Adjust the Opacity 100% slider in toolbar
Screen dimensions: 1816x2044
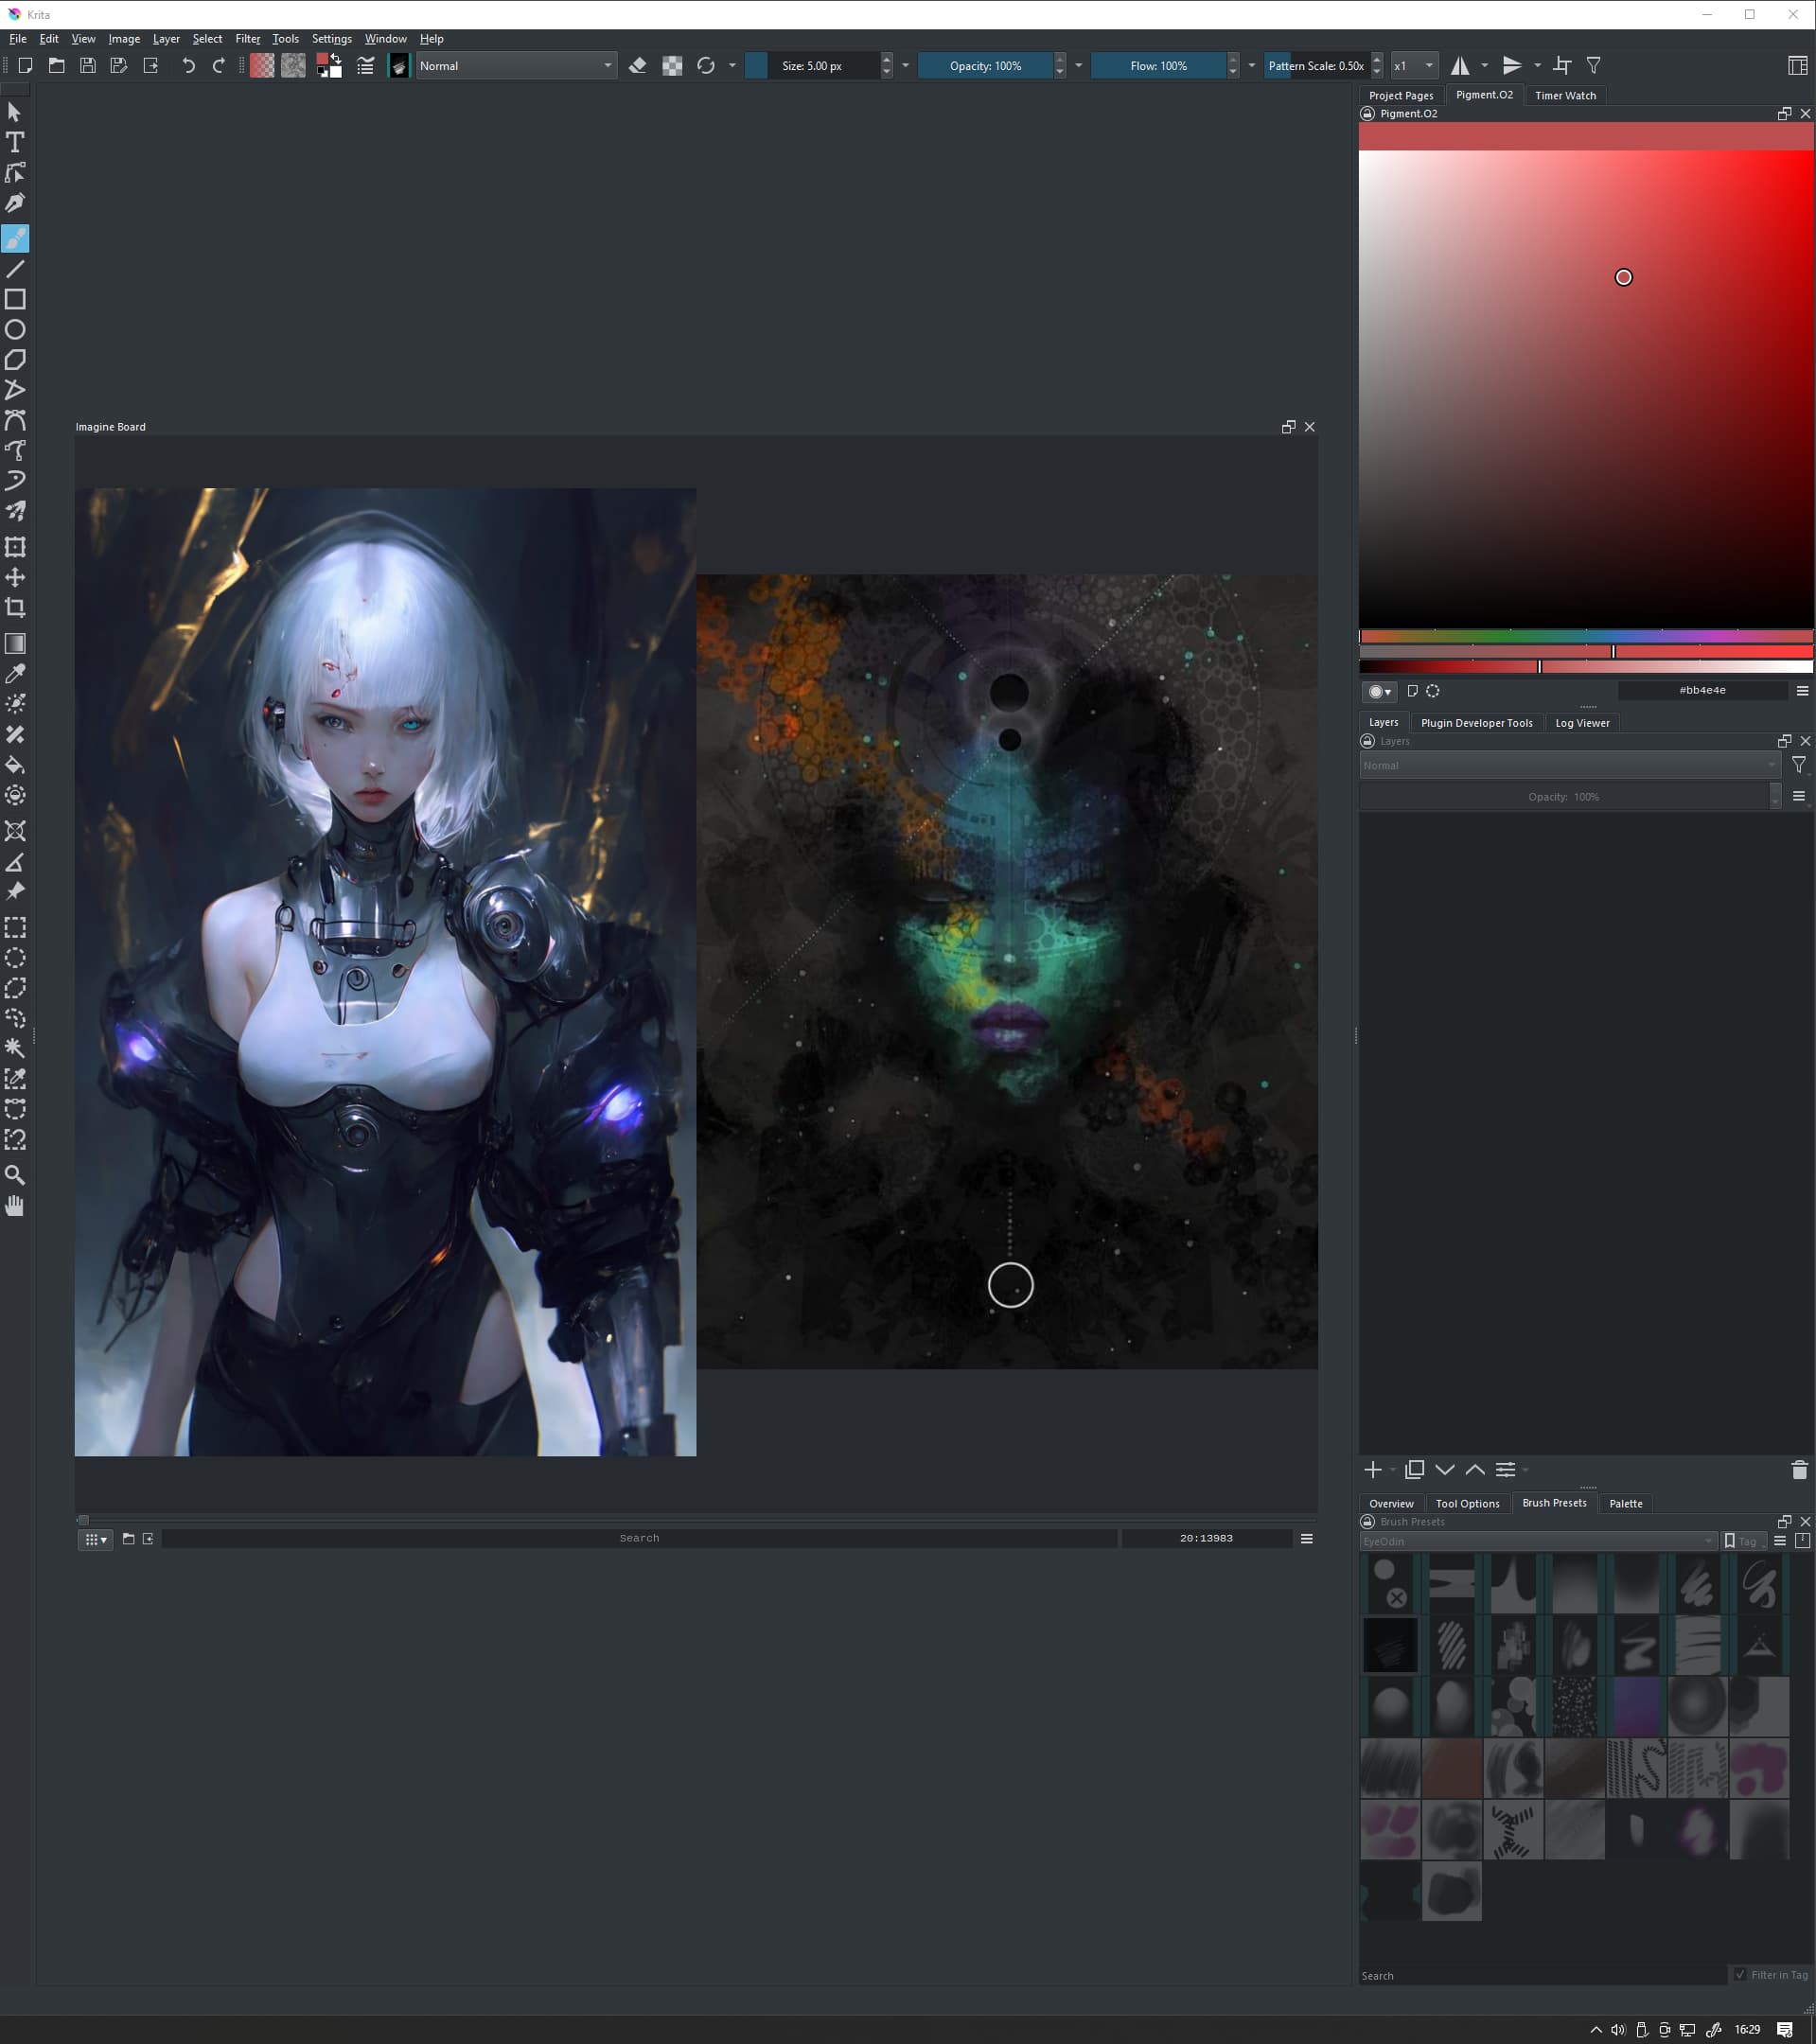click(985, 66)
